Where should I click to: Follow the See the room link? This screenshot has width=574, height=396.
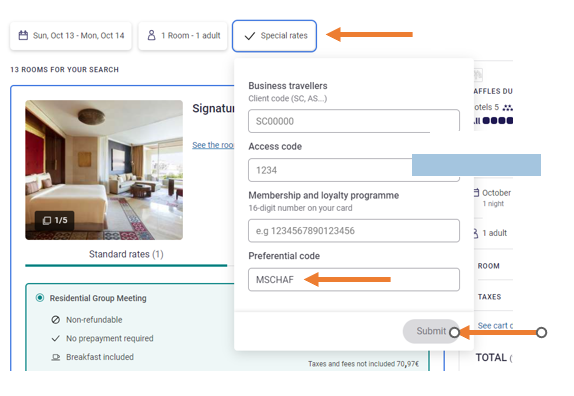(x=213, y=145)
